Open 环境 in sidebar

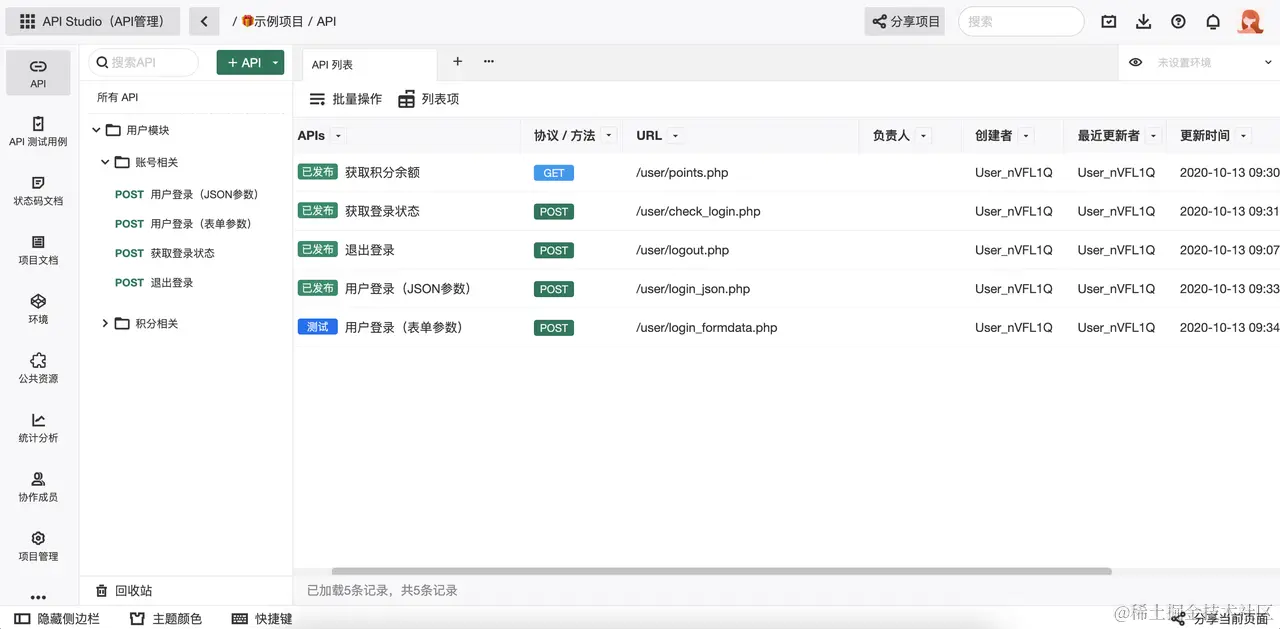point(38,309)
